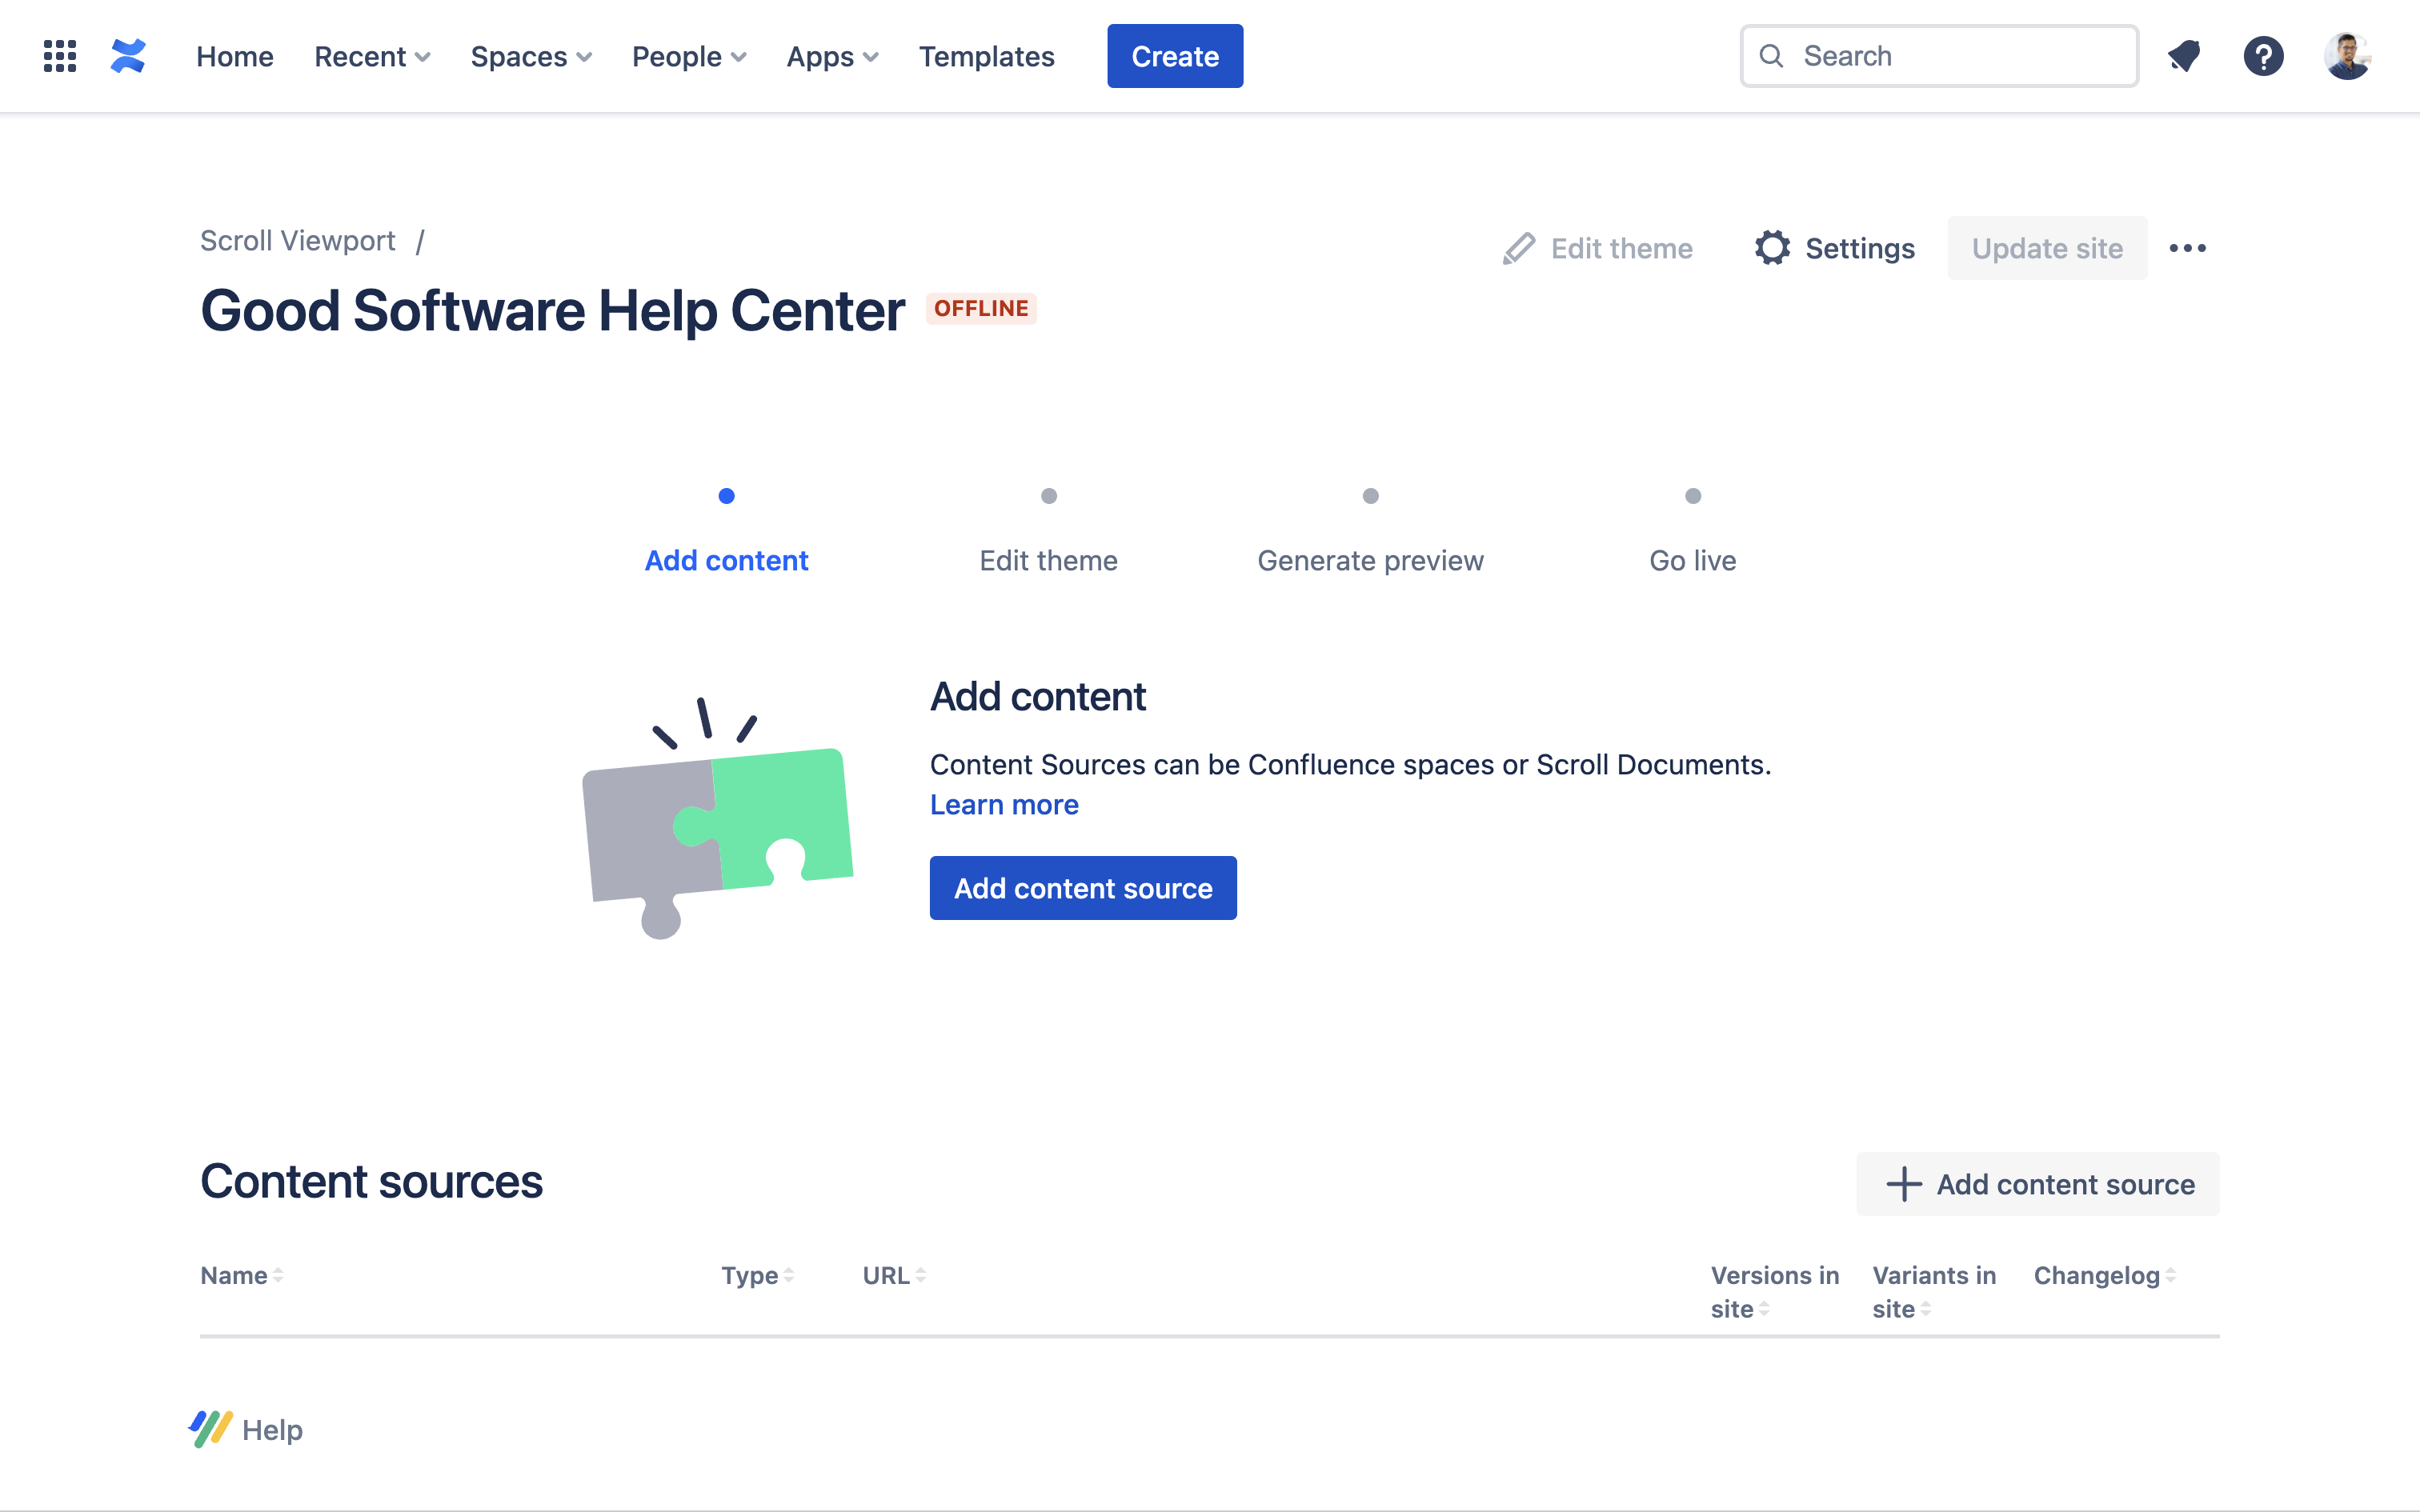The image size is (2420, 1512).
Task: Open the Learn more link
Action: (1004, 804)
